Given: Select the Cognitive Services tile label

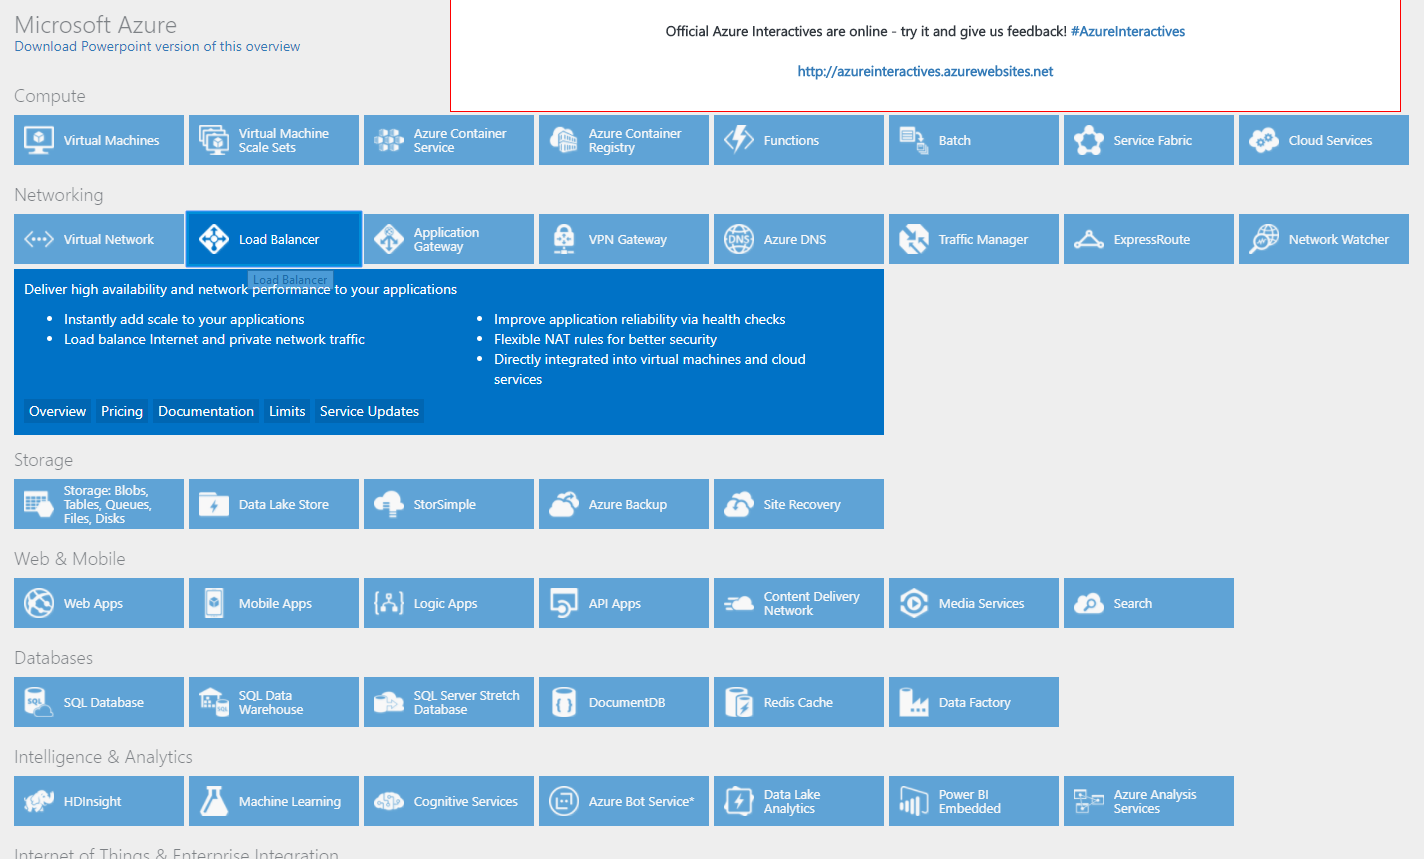Looking at the screenshot, I should pyautogui.click(x=465, y=802).
